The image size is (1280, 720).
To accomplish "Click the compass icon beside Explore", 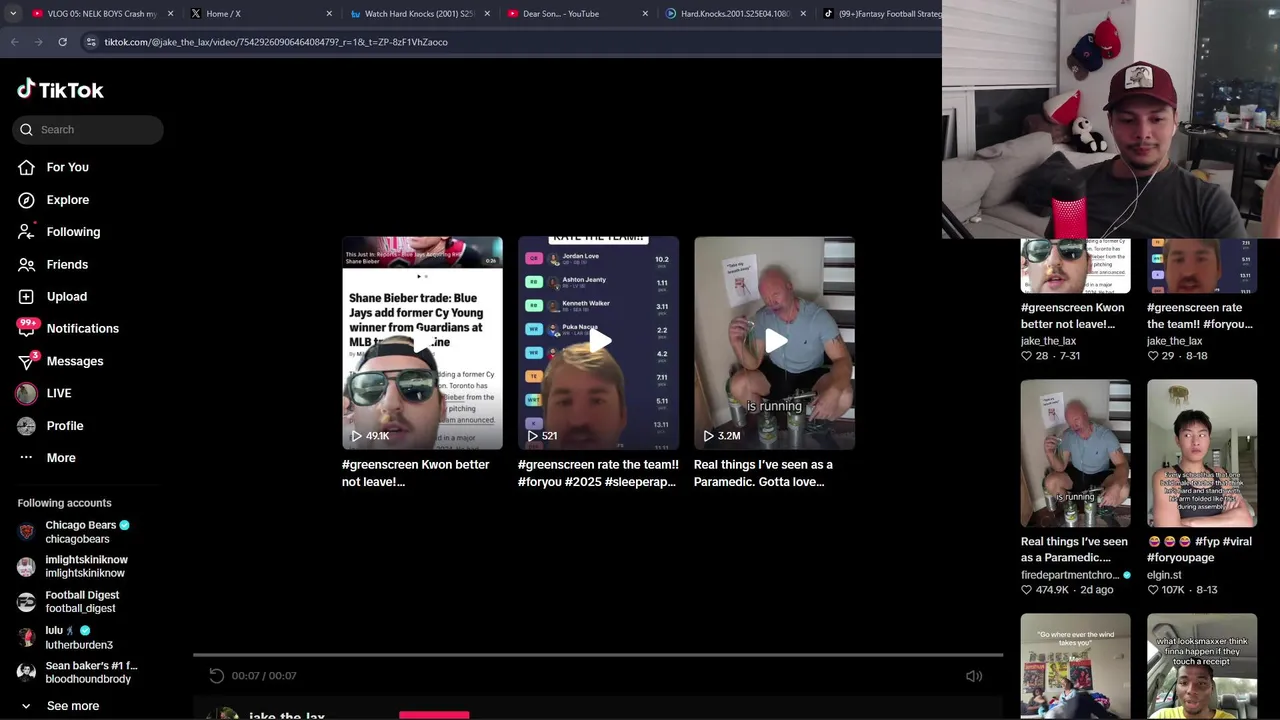I will tap(27, 200).
